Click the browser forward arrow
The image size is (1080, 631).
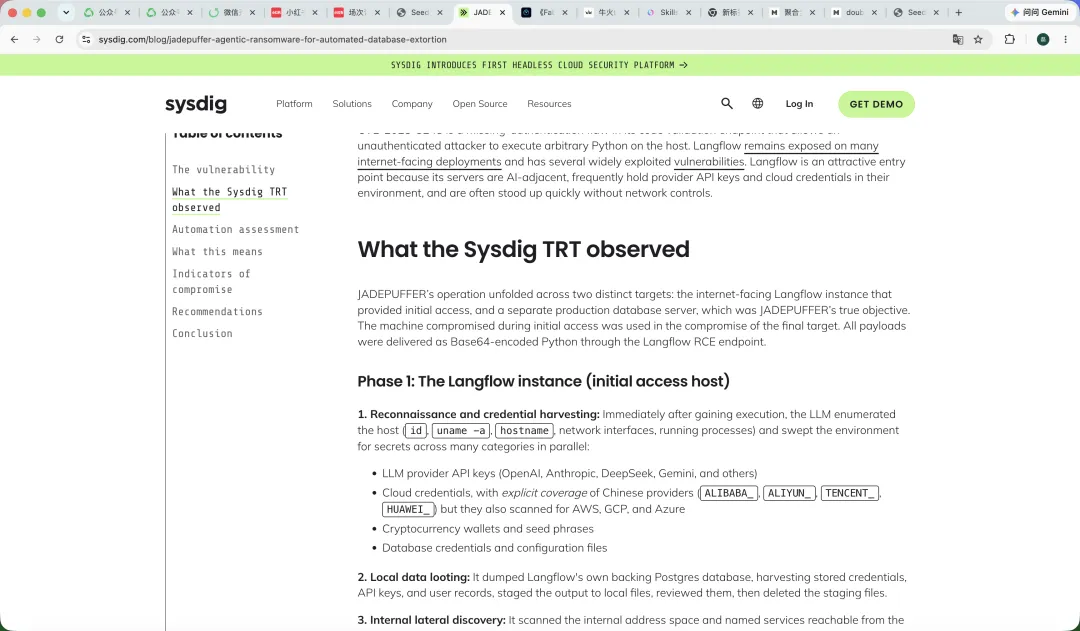click(37, 39)
